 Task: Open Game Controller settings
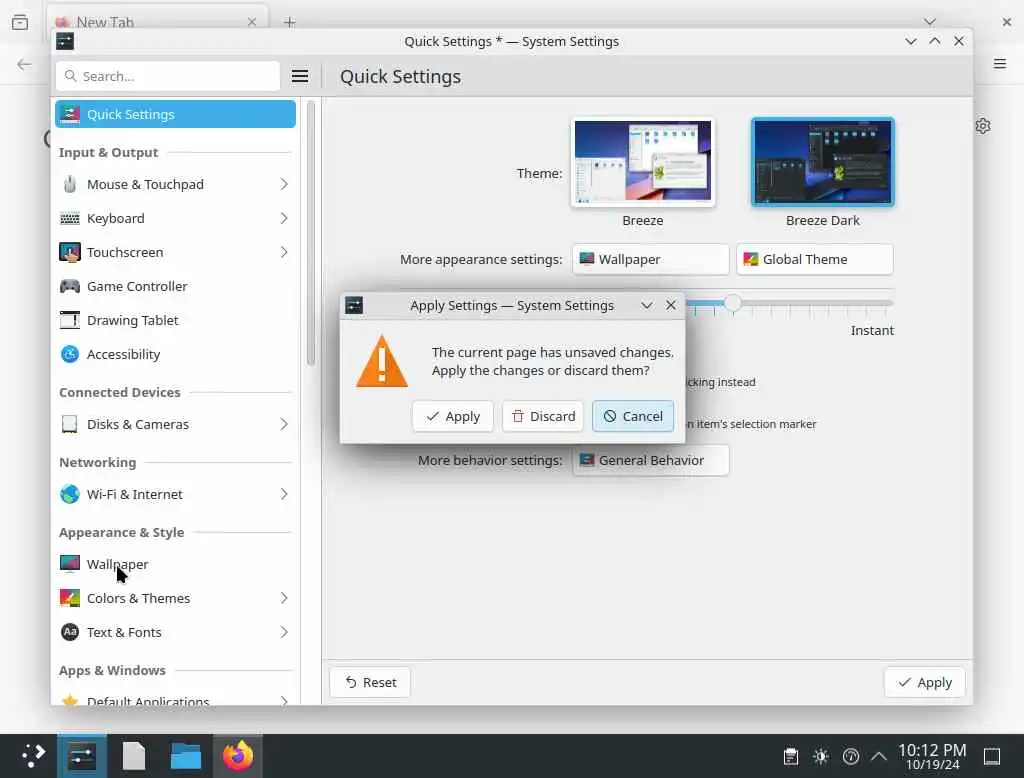point(175,286)
